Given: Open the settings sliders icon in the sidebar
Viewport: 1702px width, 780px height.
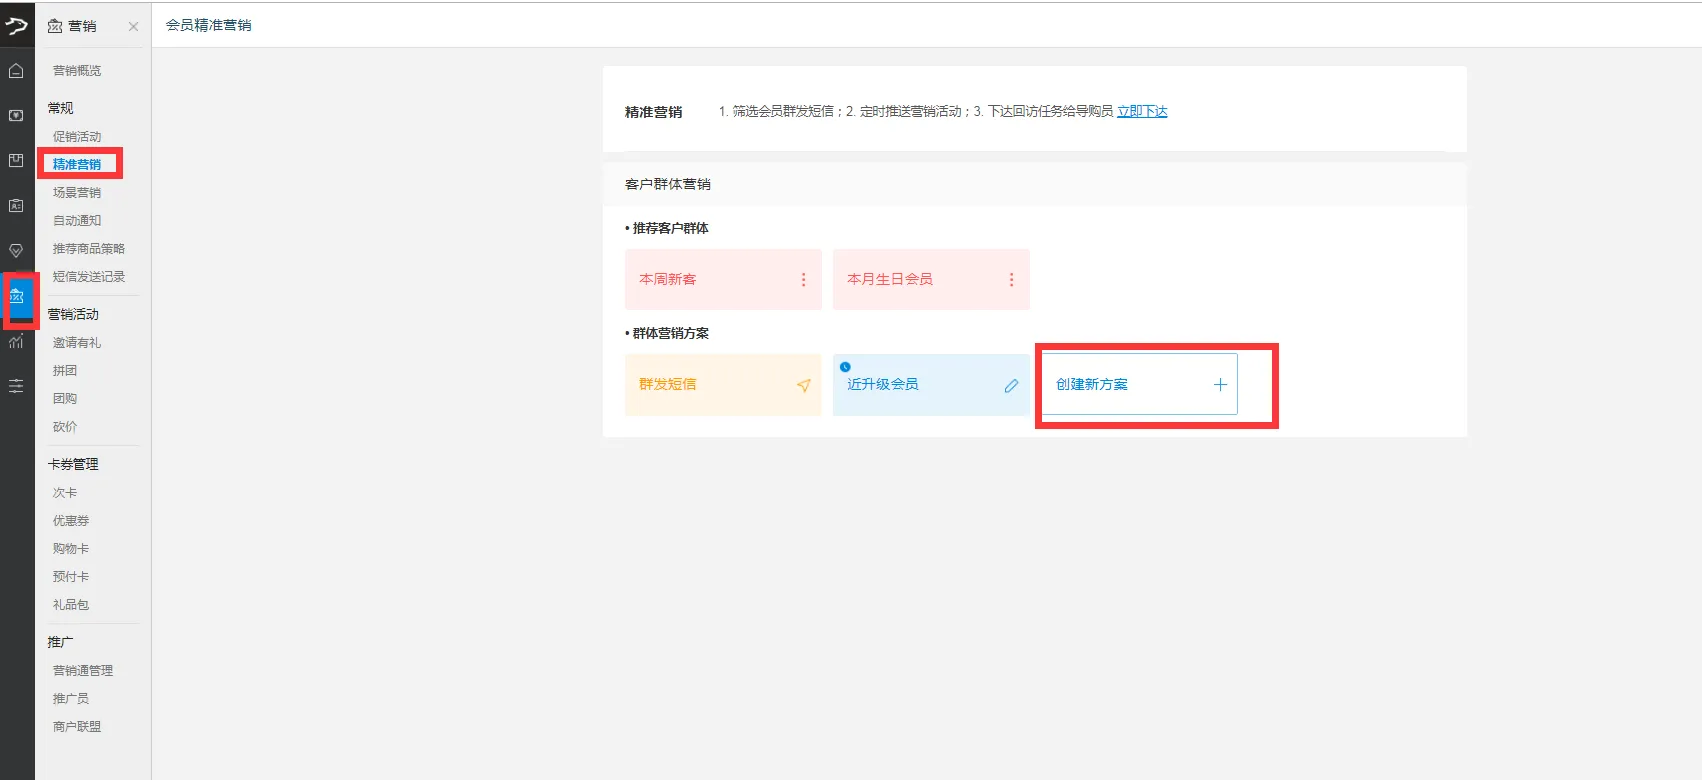Looking at the screenshot, I should pyautogui.click(x=16, y=386).
